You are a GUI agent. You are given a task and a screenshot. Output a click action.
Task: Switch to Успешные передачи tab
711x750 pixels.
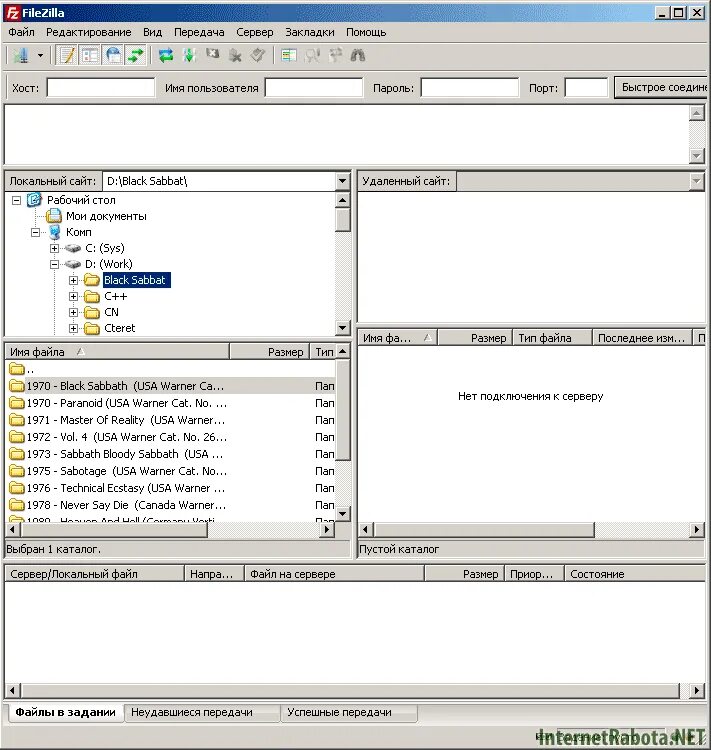point(348,712)
